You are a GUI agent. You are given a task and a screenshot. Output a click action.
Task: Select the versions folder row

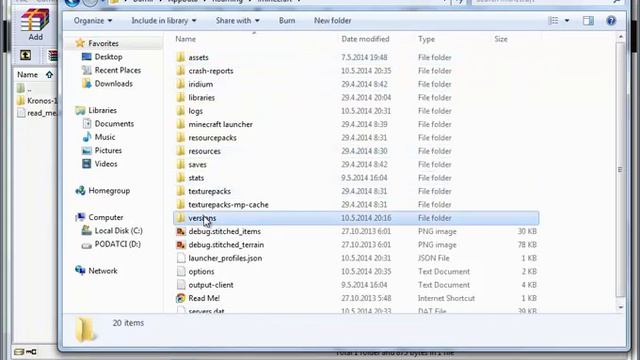tap(356, 218)
